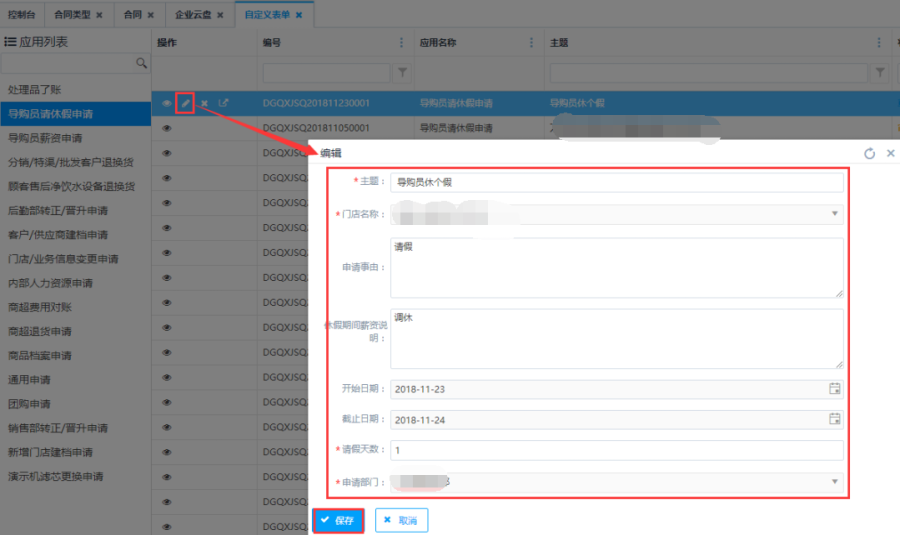Open the 编号 column options menu
This screenshot has height=535, width=900.
[402, 43]
